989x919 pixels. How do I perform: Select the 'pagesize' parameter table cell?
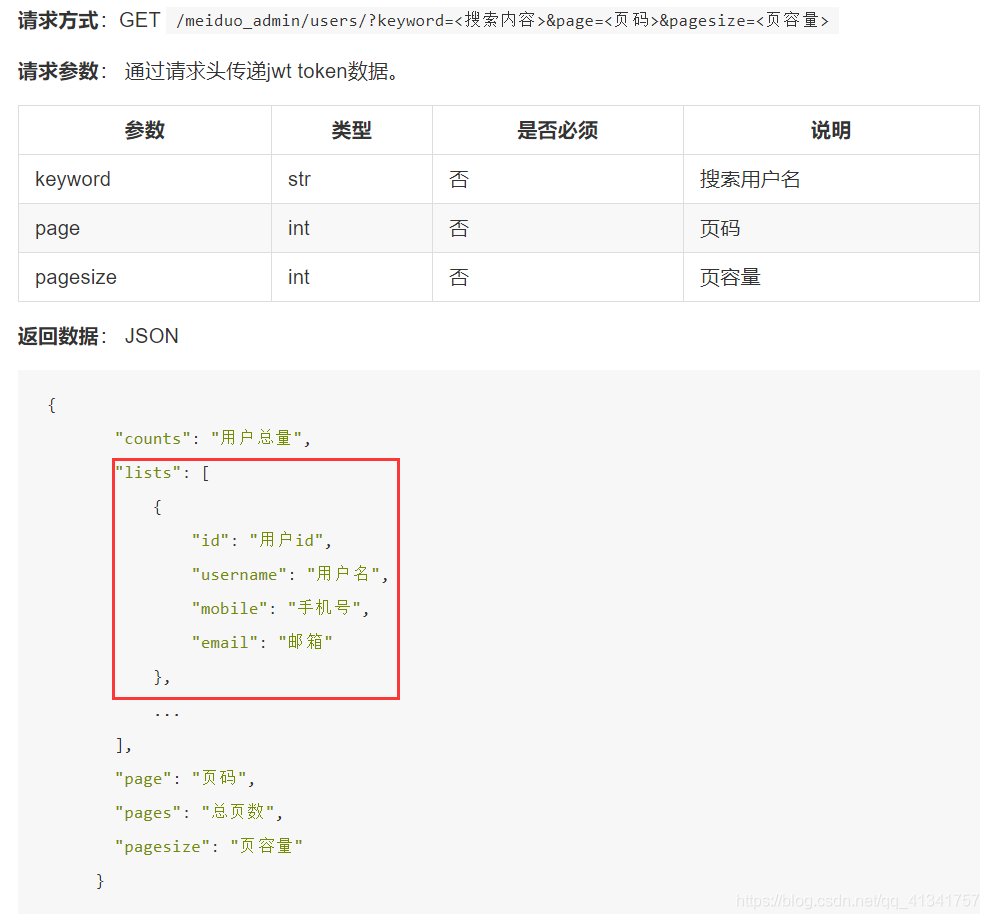pyautogui.click(x=145, y=278)
